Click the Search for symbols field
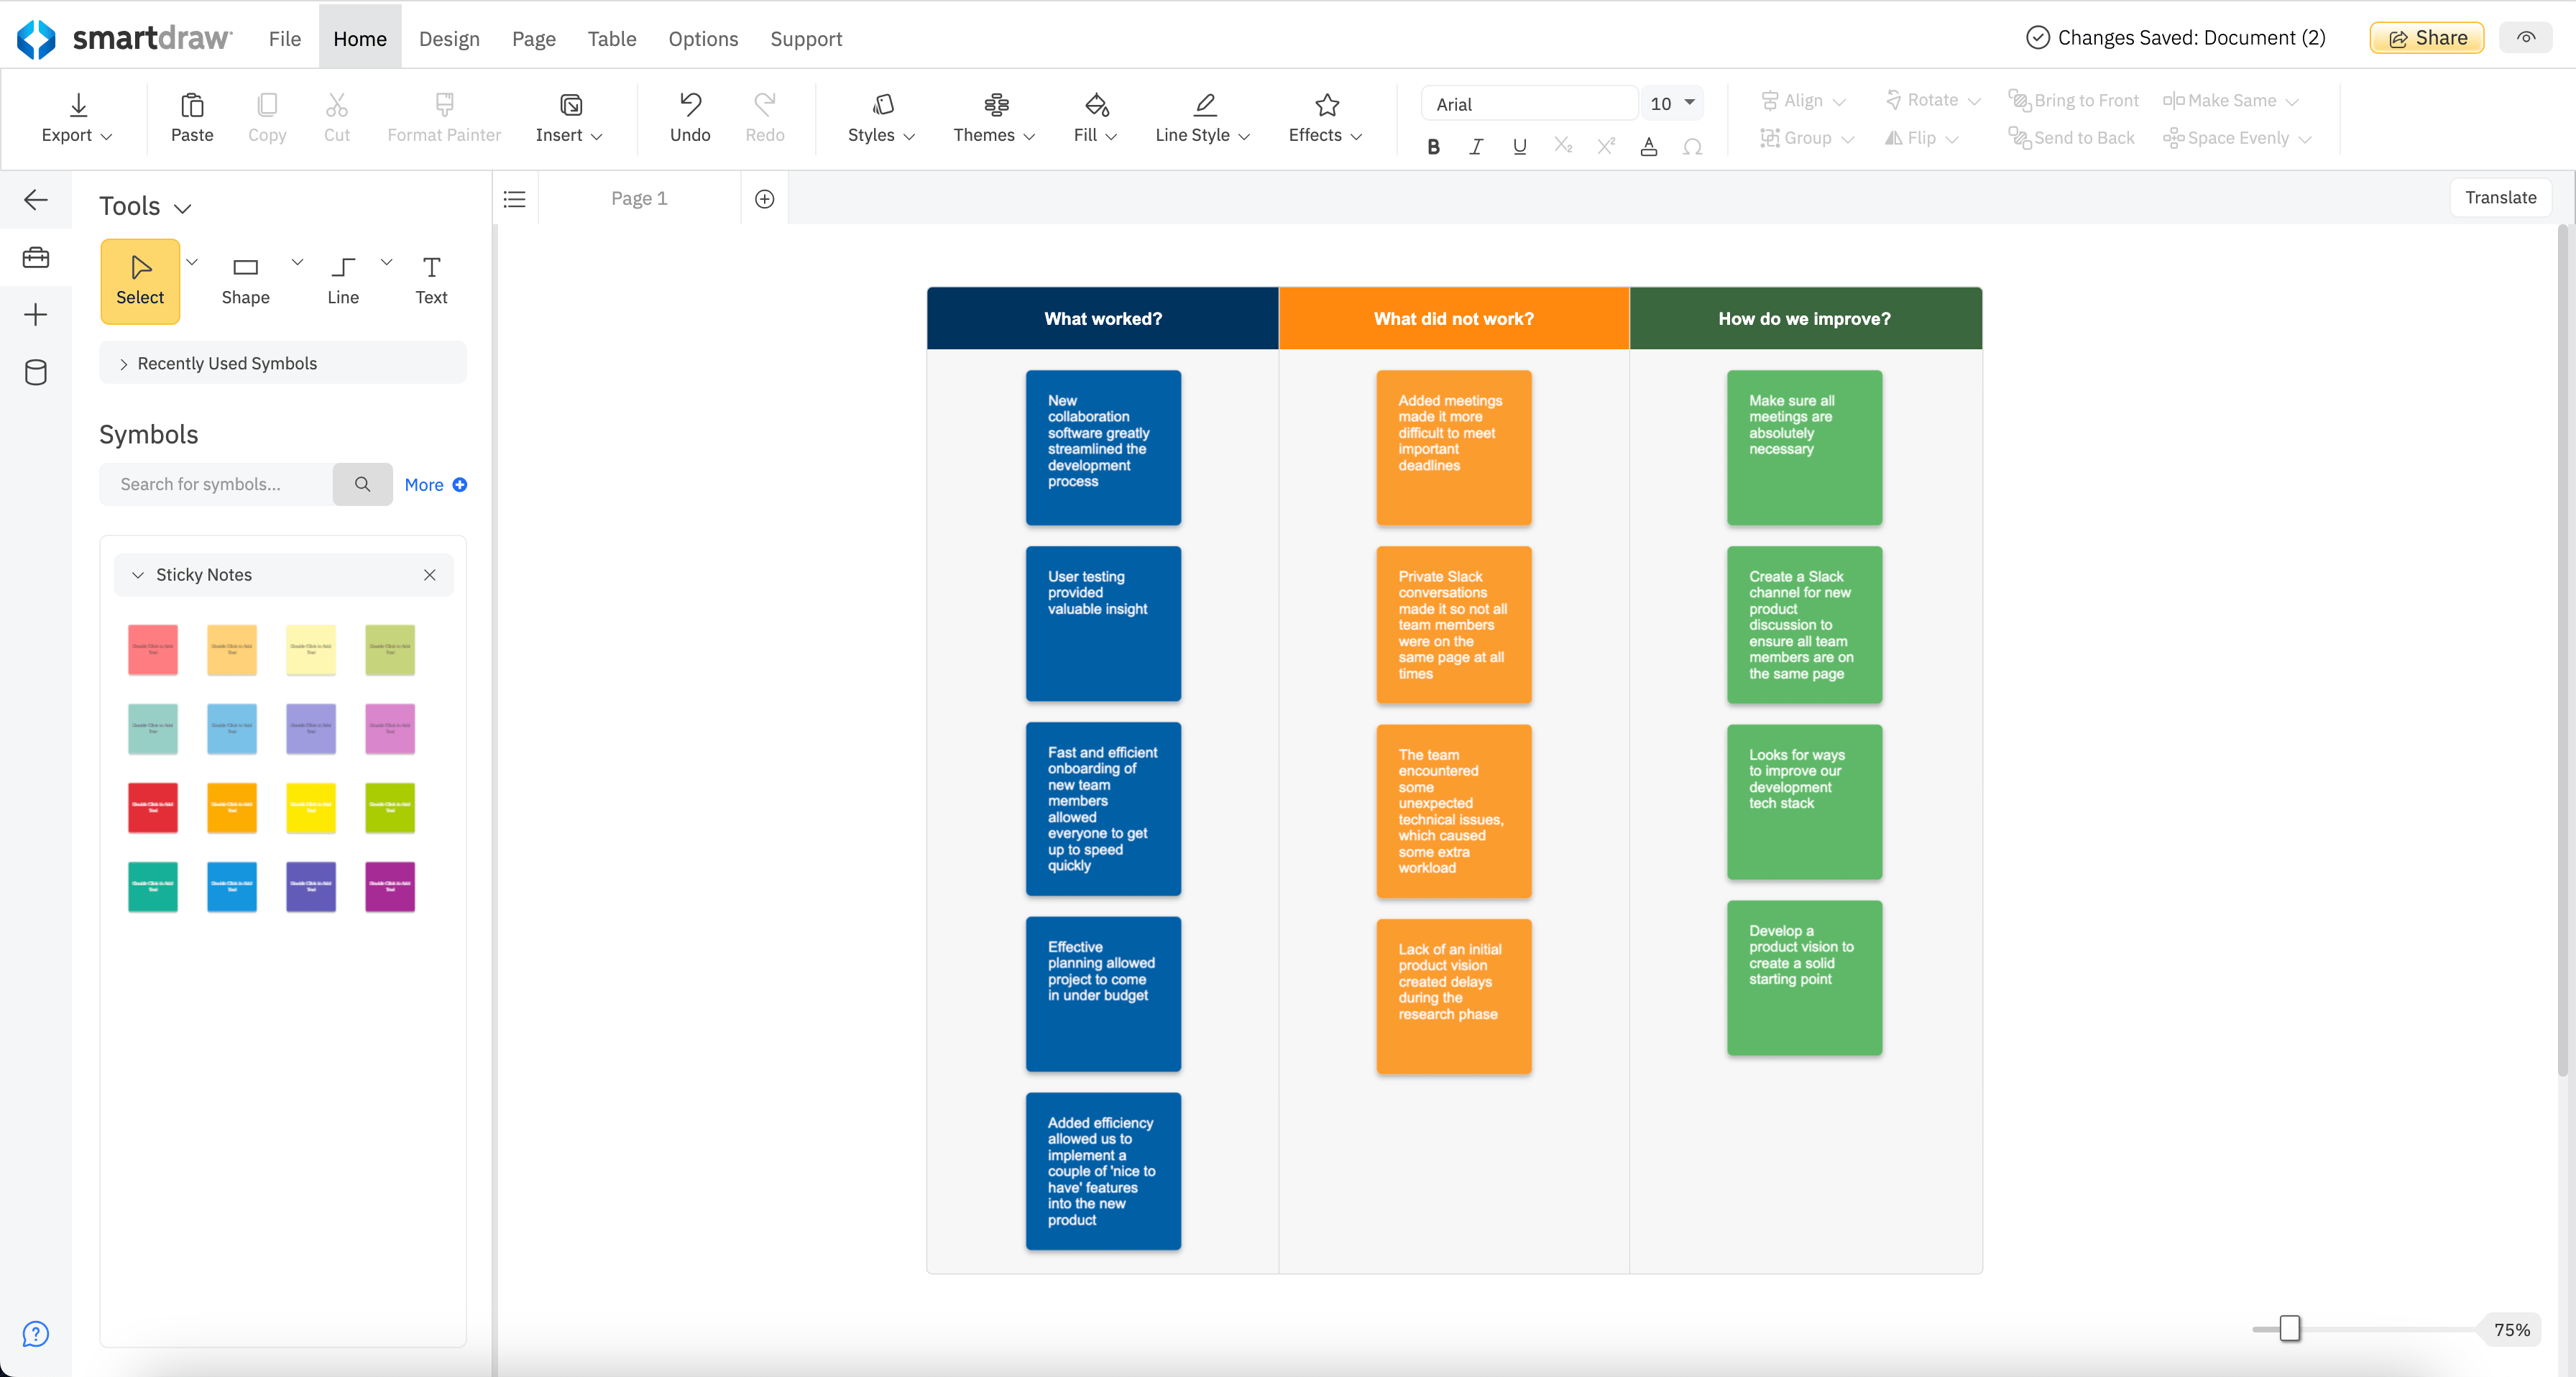The width and height of the screenshot is (2576, 1377). [216, 484]
